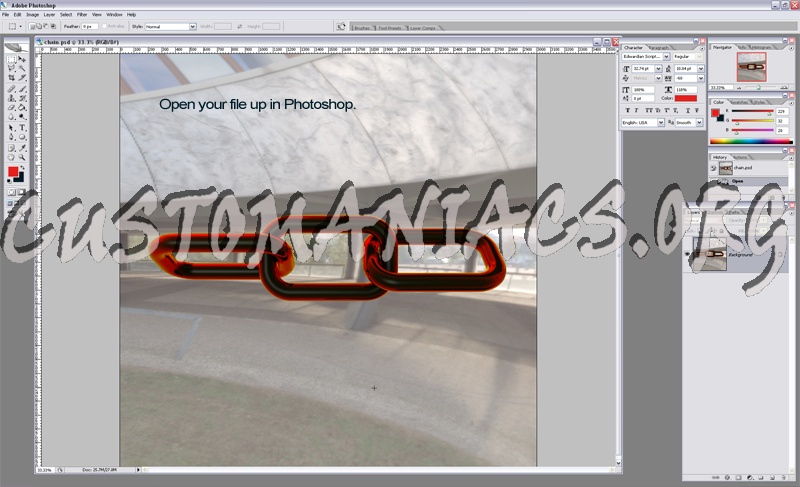Adjust the Navigator zoom slider
The image size is (800, 487).
tap(759, 88)
